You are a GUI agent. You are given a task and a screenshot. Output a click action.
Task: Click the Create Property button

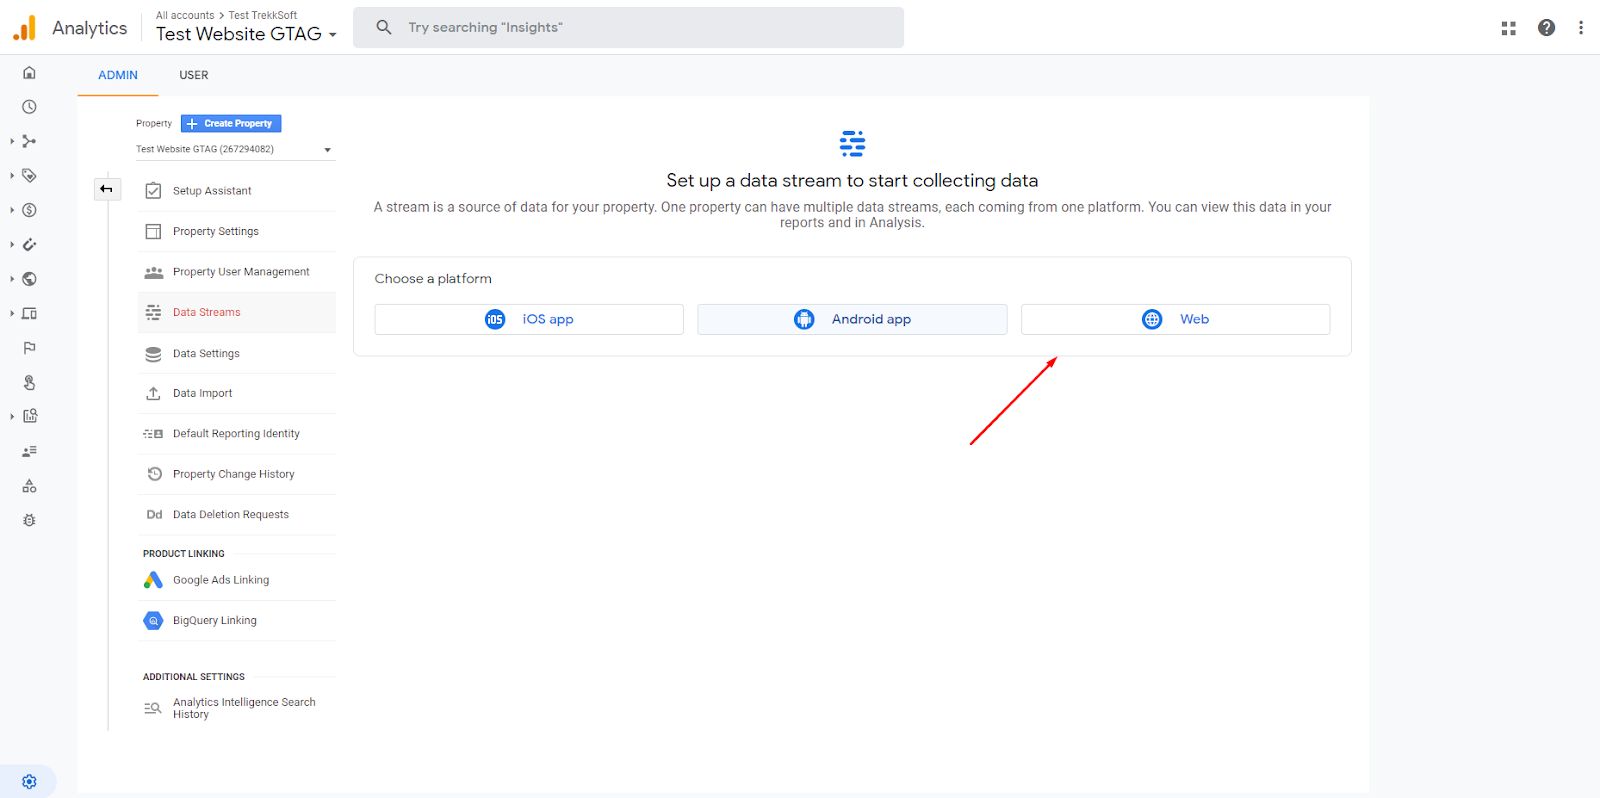point(231,124)
